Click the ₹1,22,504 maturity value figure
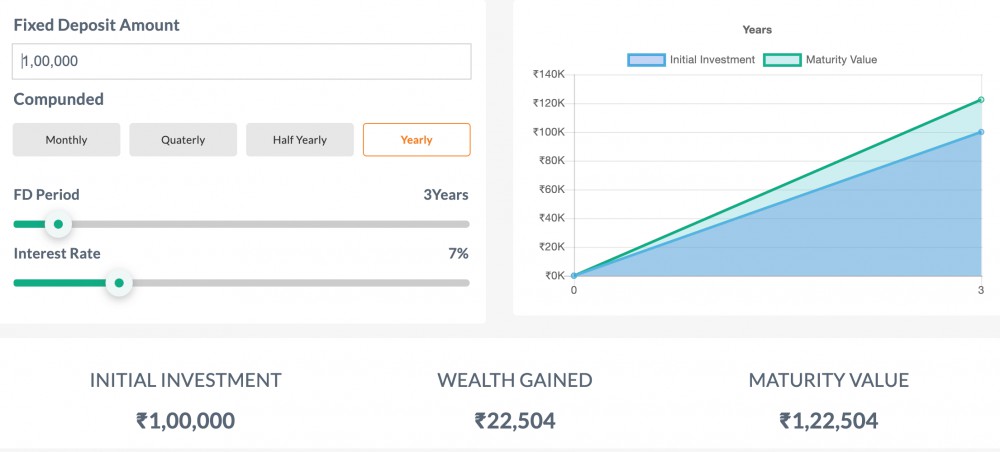Viewport: 1000px width, 452px height. tap(828, 421)
